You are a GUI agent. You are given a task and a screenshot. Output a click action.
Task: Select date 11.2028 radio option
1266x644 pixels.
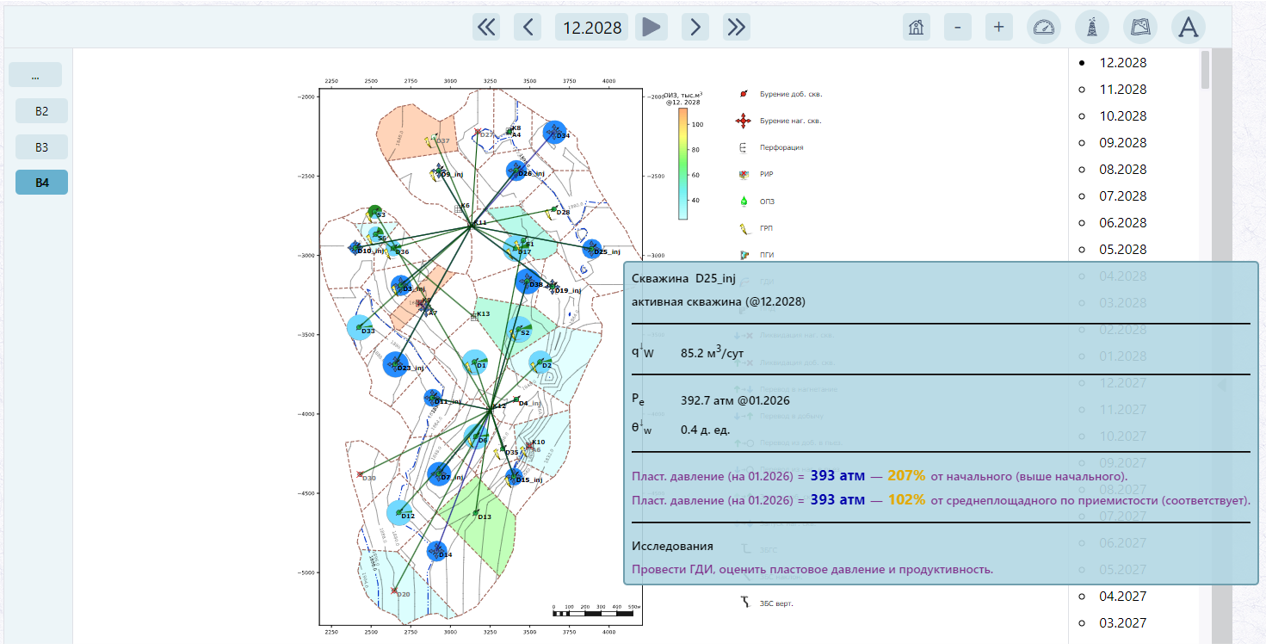1113,89
